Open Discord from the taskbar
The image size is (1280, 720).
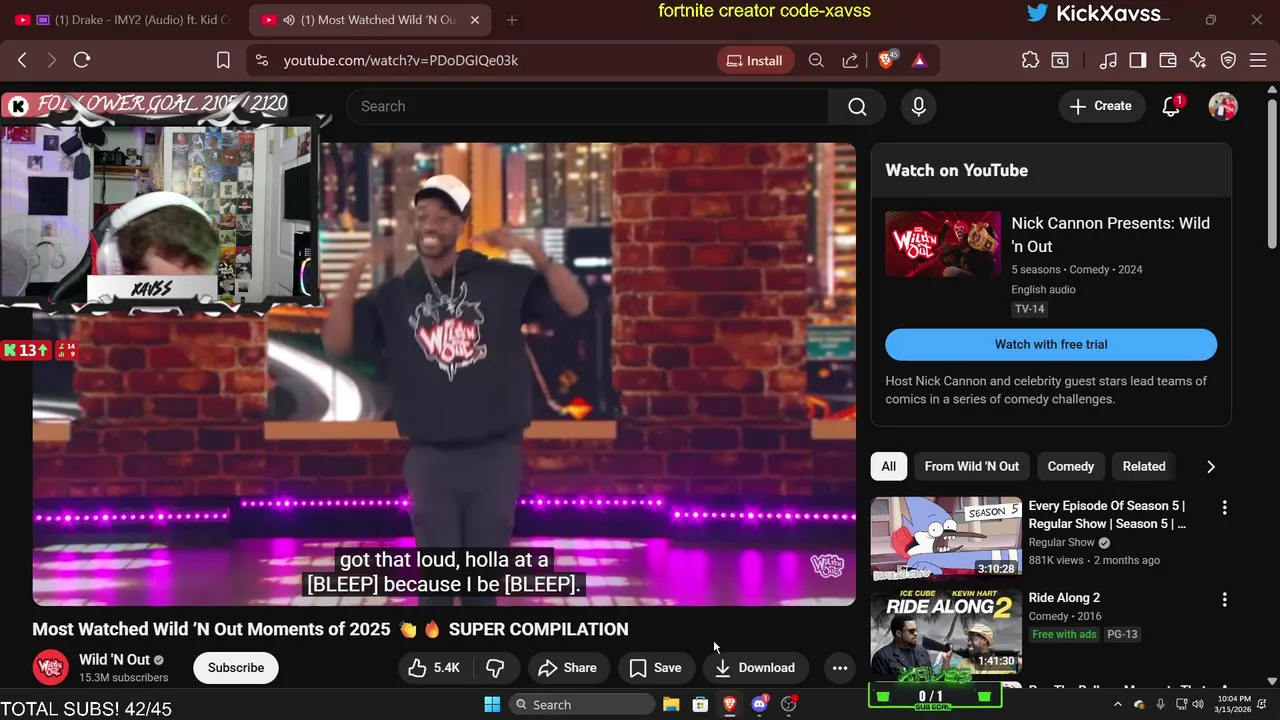[x=759, y=705]
